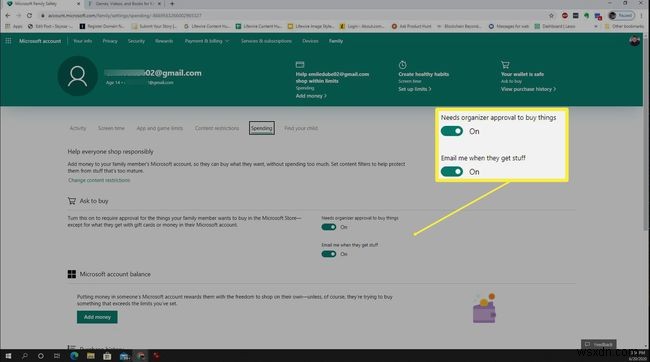
Task: Open the Privacy menu item
Action: click(110, 41)
